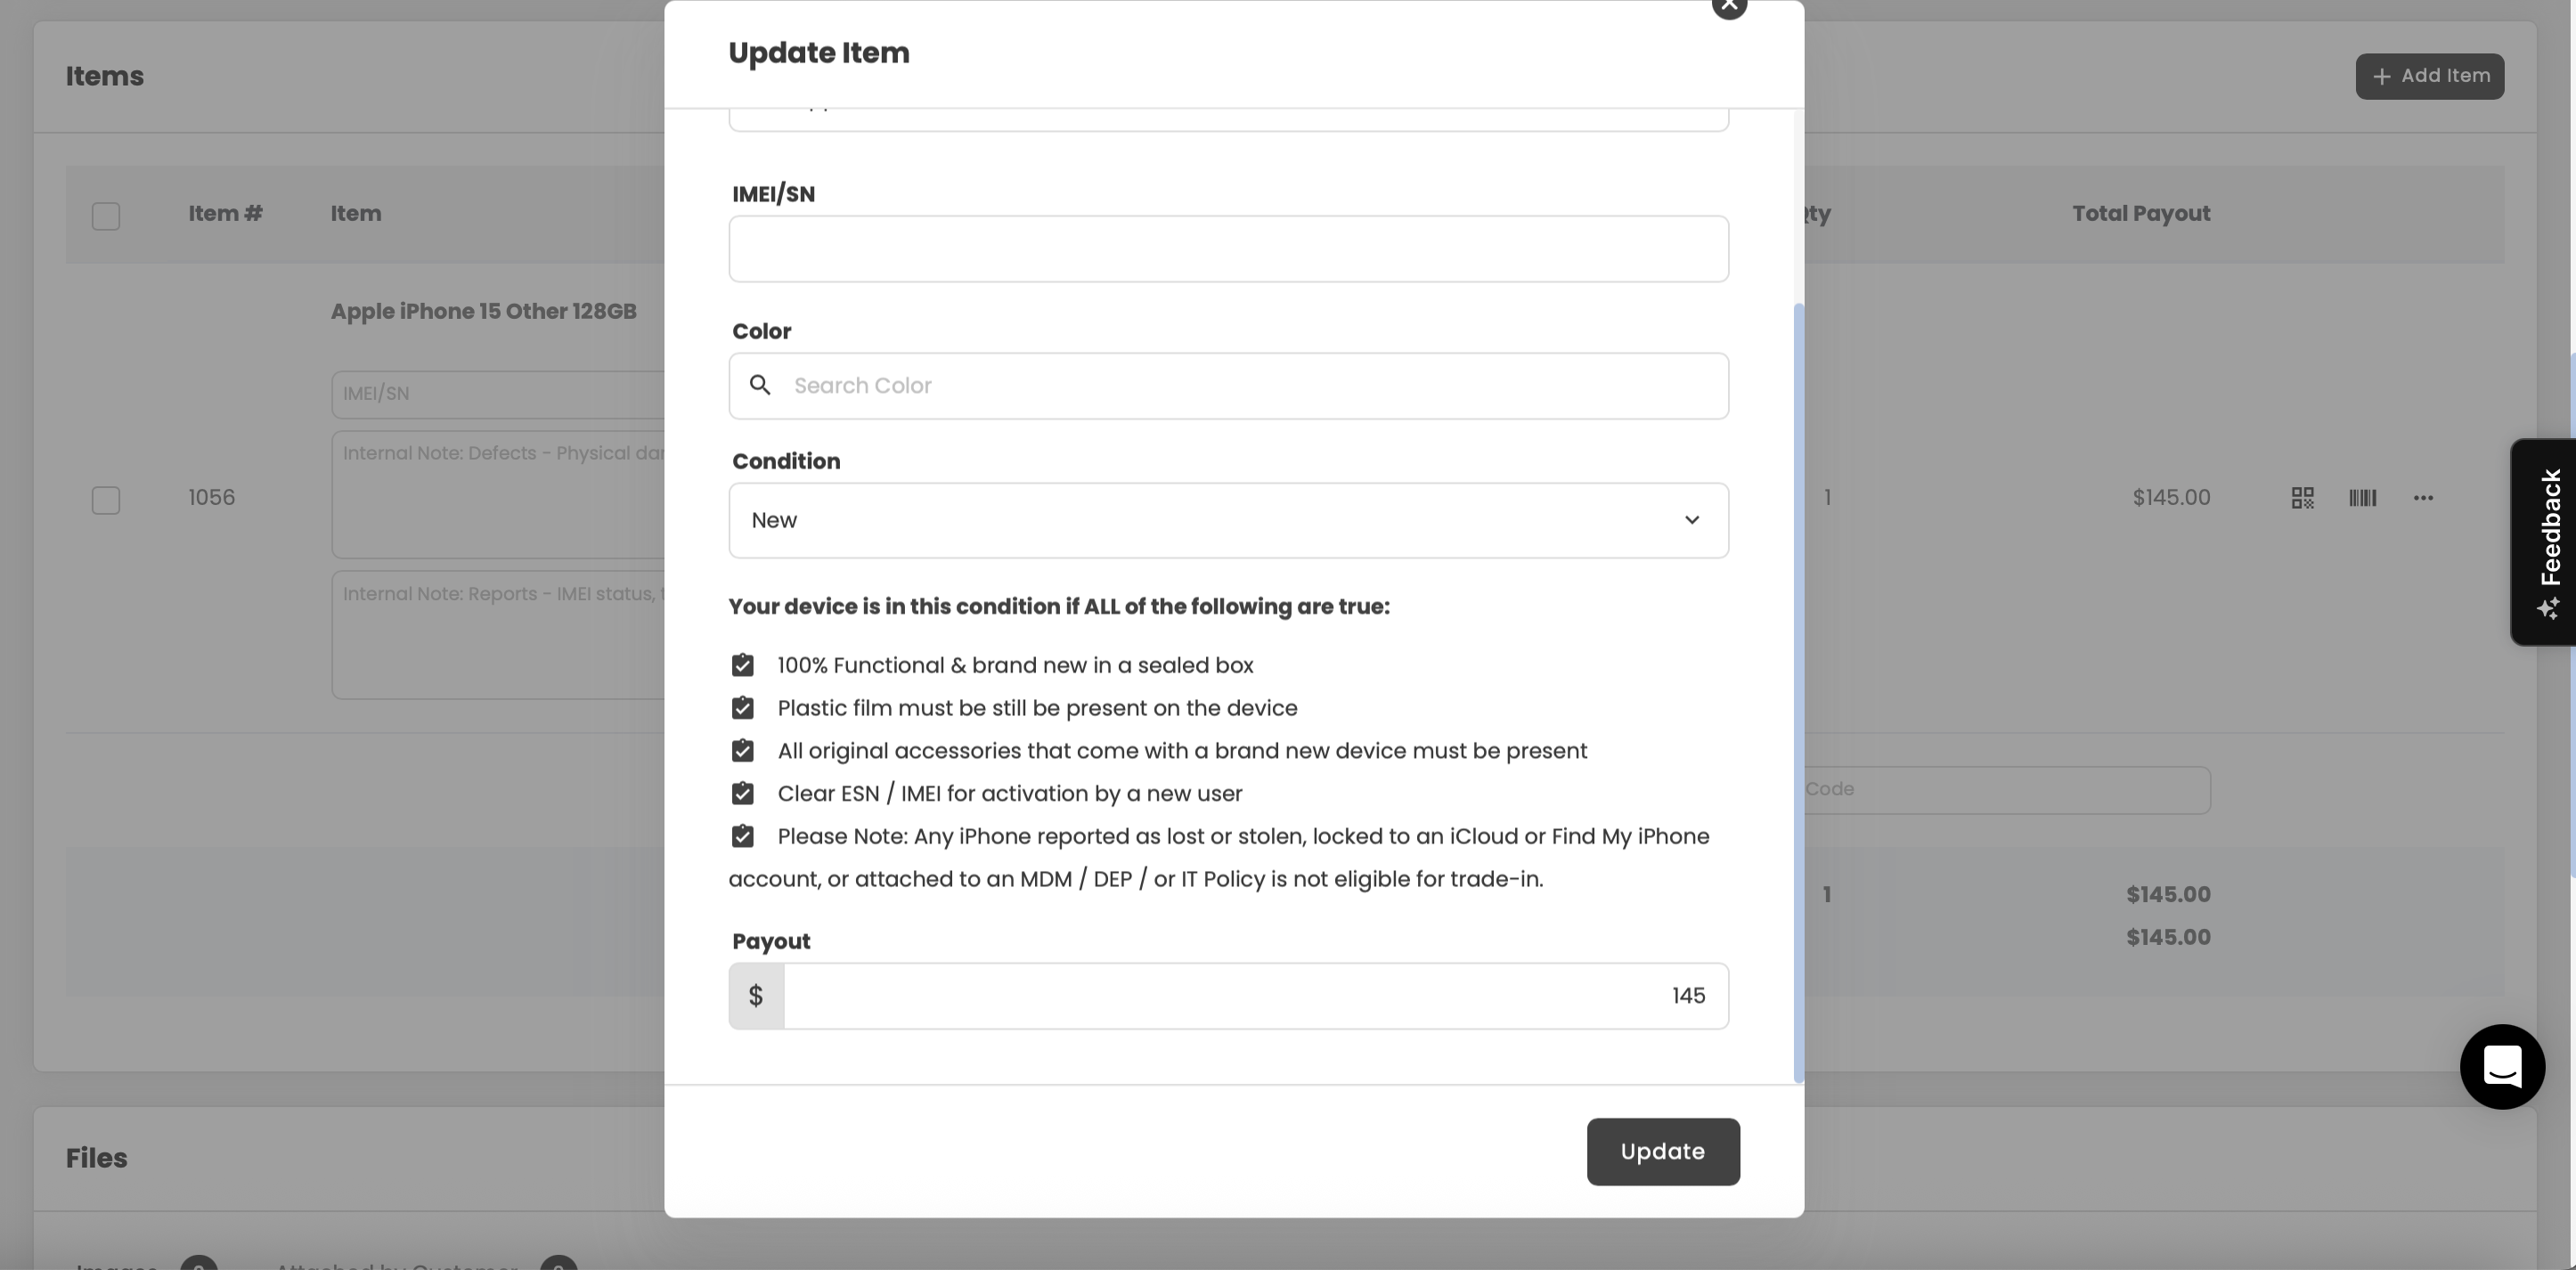Click the Update button

[x=1663, y=1152]
